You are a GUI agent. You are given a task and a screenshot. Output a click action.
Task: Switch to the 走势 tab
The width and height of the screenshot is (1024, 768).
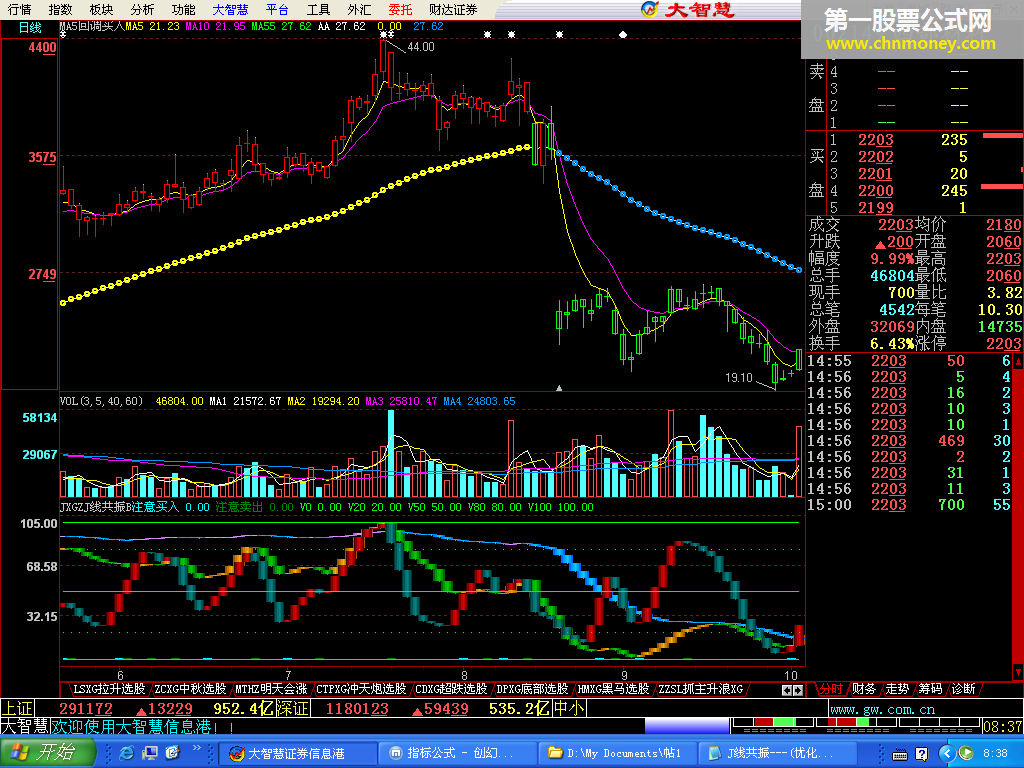[897, 689]
